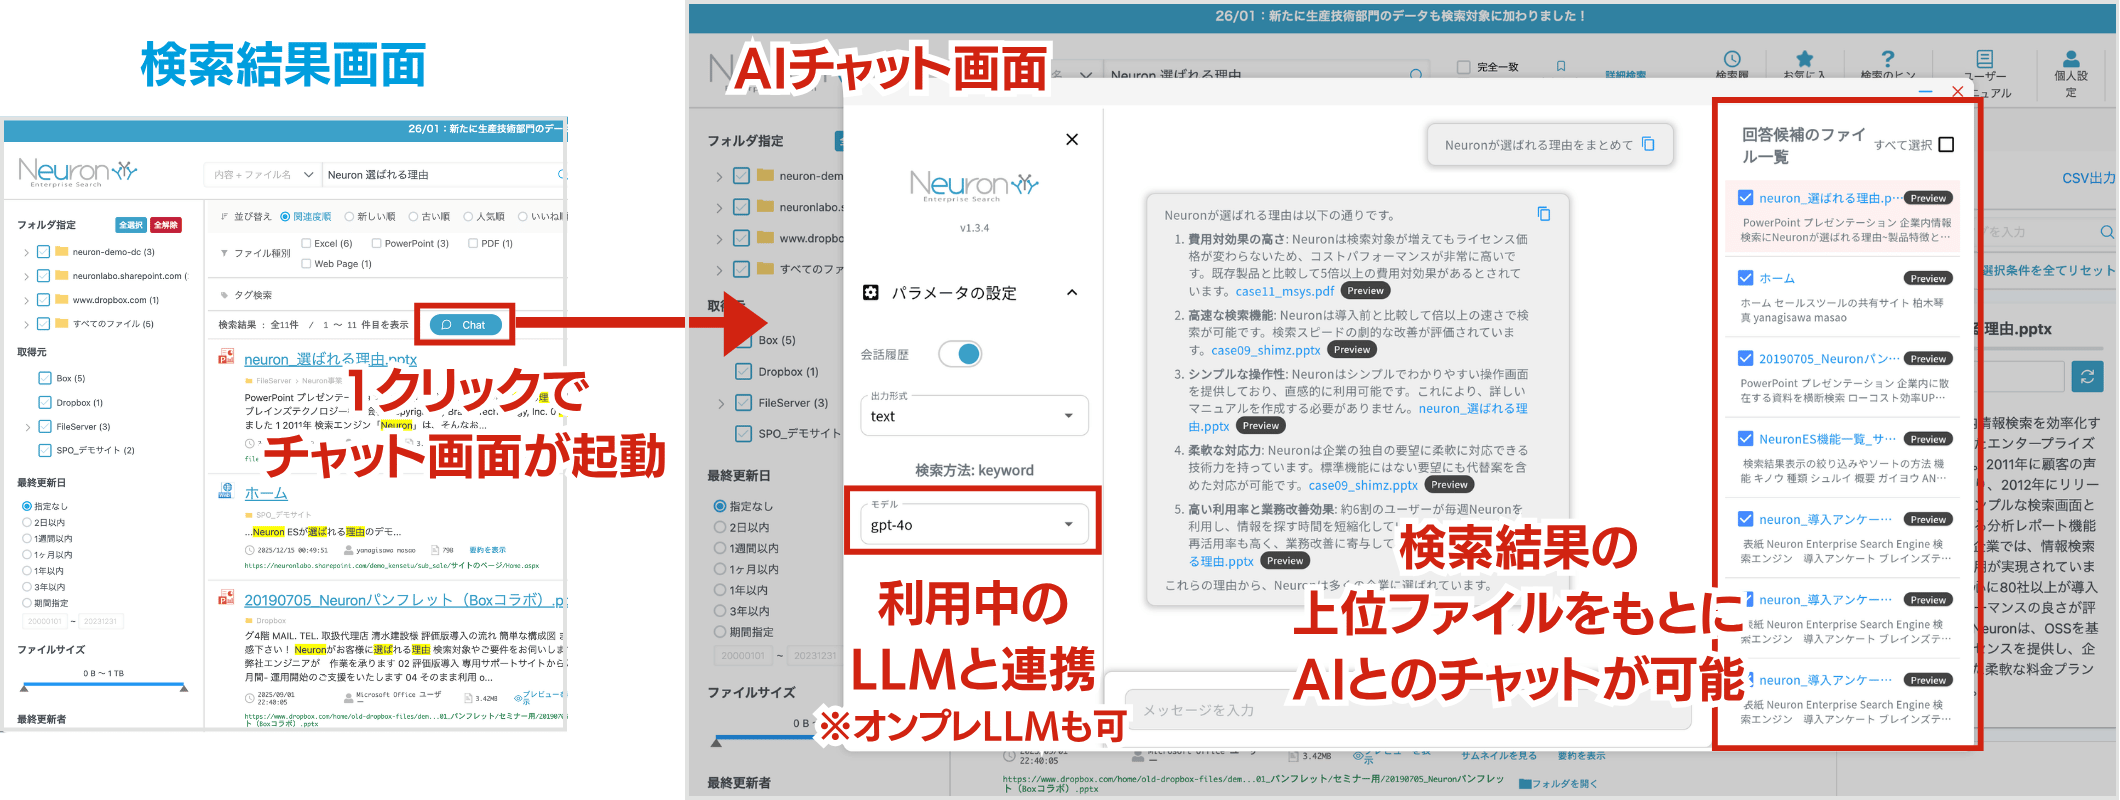The height and width of the screenshot is (800, 2120).
Task: Open 内容+ファイル名 search scope dropdown
Action: (x=263, y=175)
